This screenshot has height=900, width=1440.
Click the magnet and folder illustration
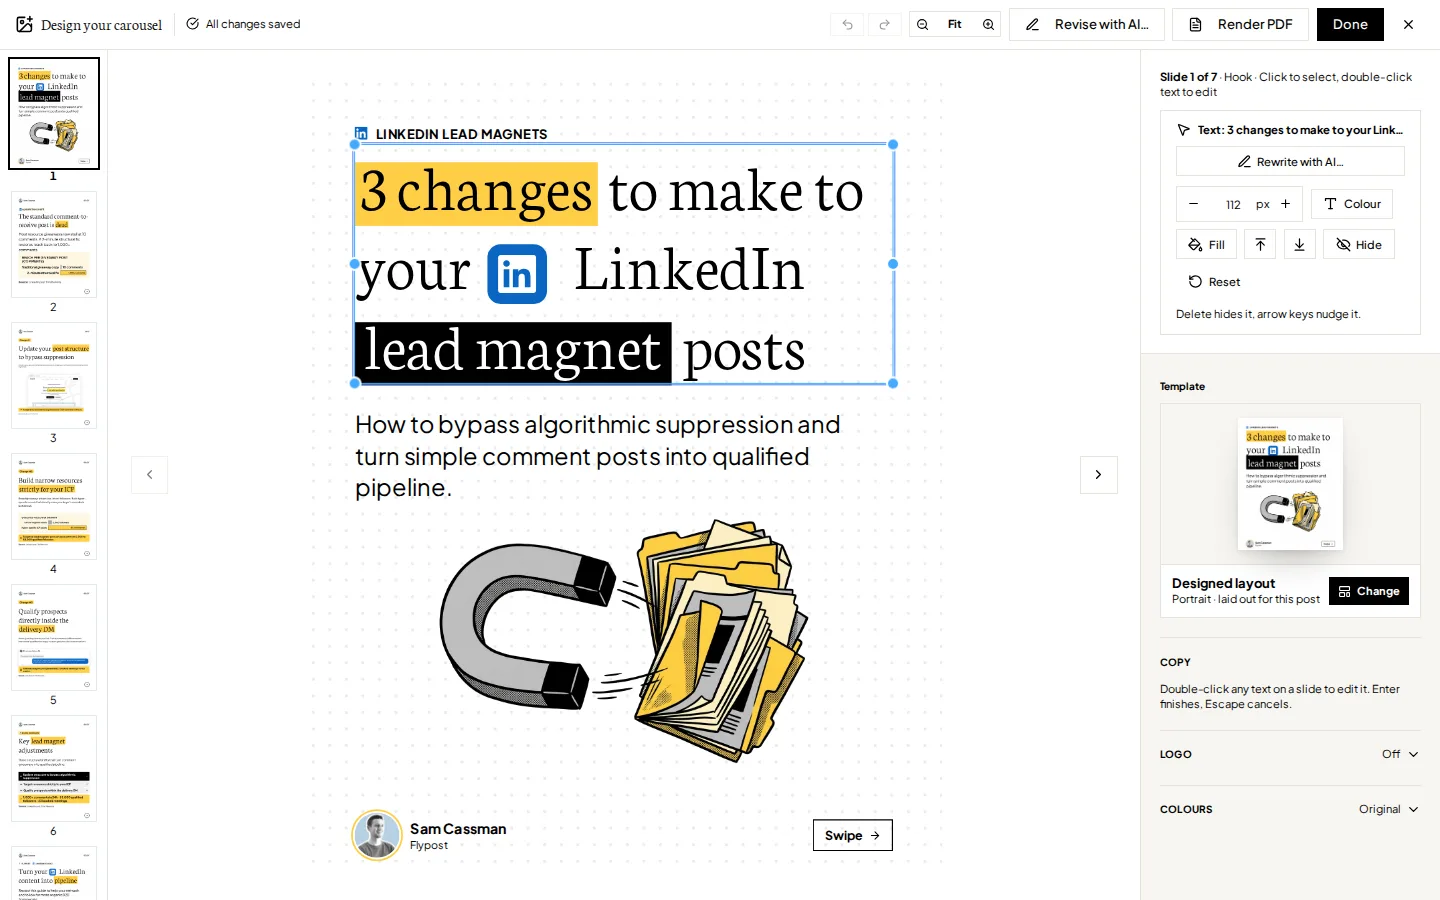pos(623,640)
